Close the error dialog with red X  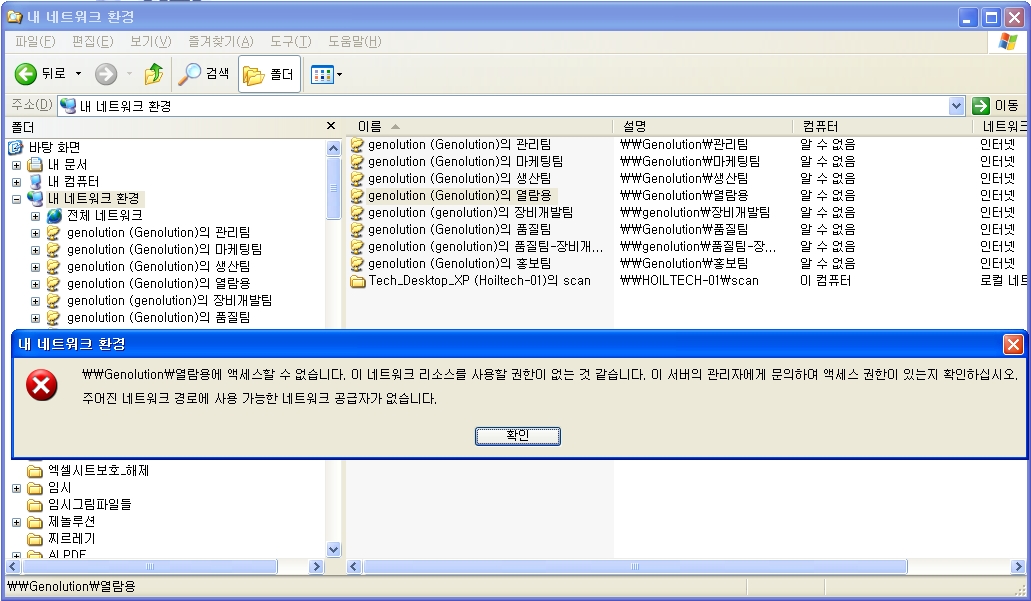[1013, 344]
